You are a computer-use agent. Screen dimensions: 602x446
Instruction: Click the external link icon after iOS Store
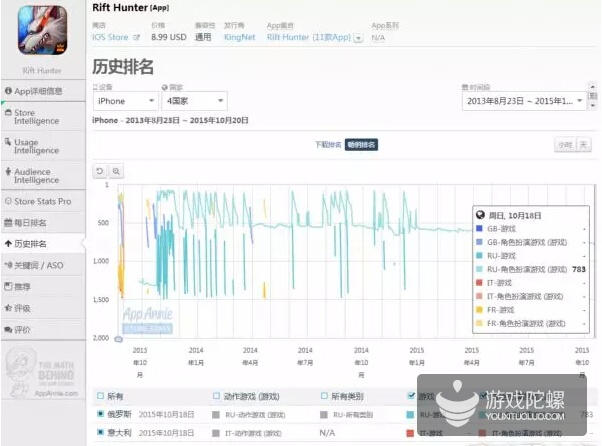(x=136, y=37)
